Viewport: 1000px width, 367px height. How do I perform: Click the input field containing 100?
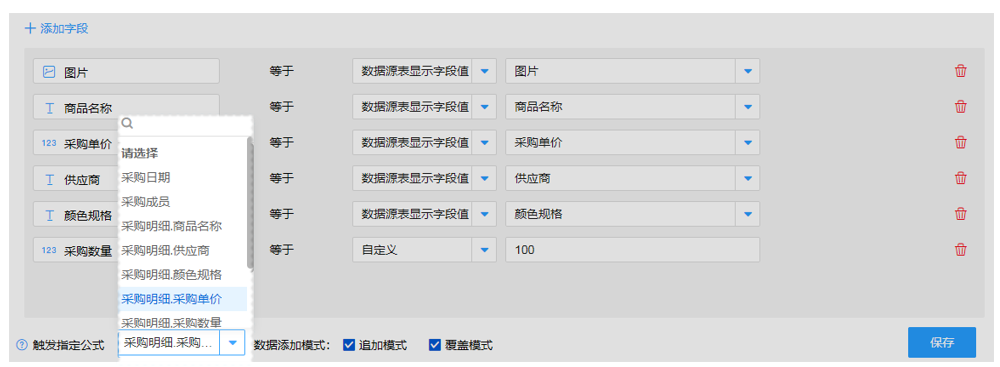pyautogui.click(x=633, y=250)
